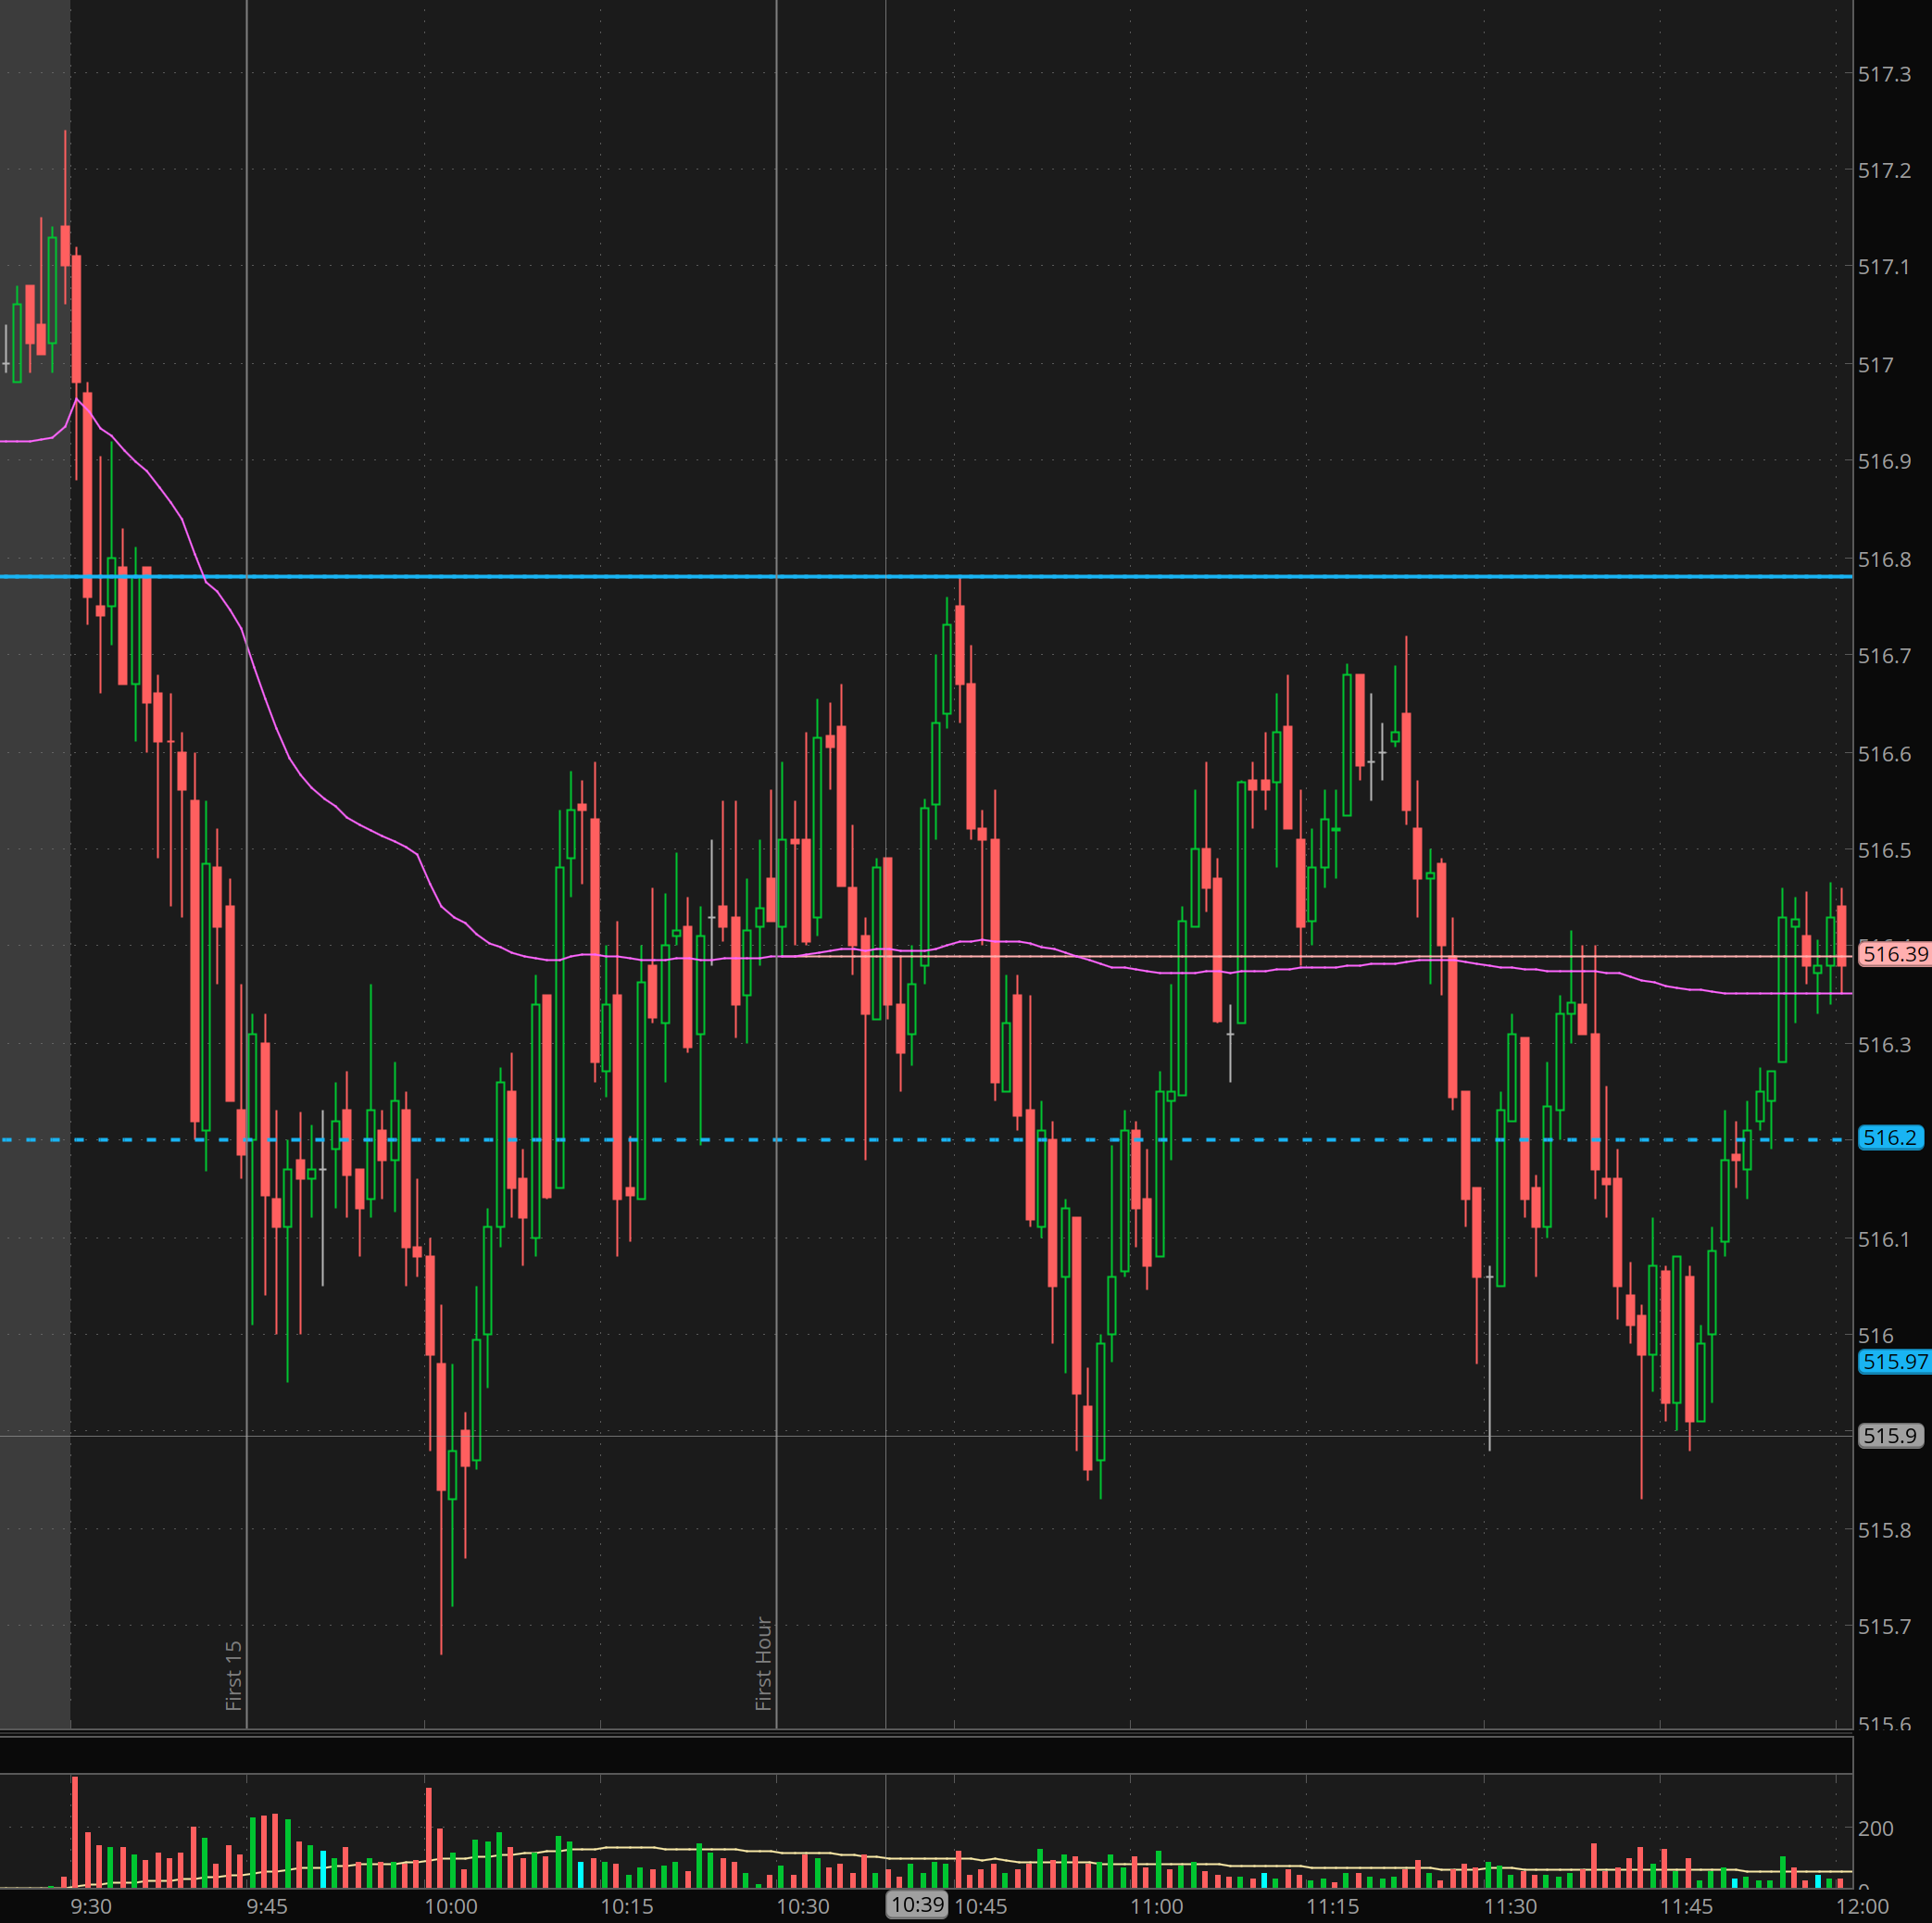
Task: Click the 12:00 time axis label
Action: 1862,1907
